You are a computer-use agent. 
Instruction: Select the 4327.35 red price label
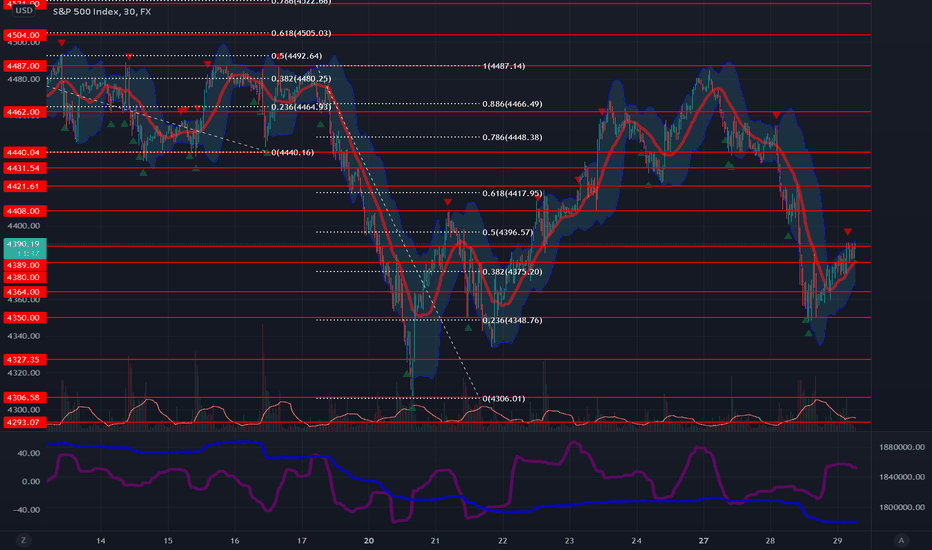pos(24,360)
